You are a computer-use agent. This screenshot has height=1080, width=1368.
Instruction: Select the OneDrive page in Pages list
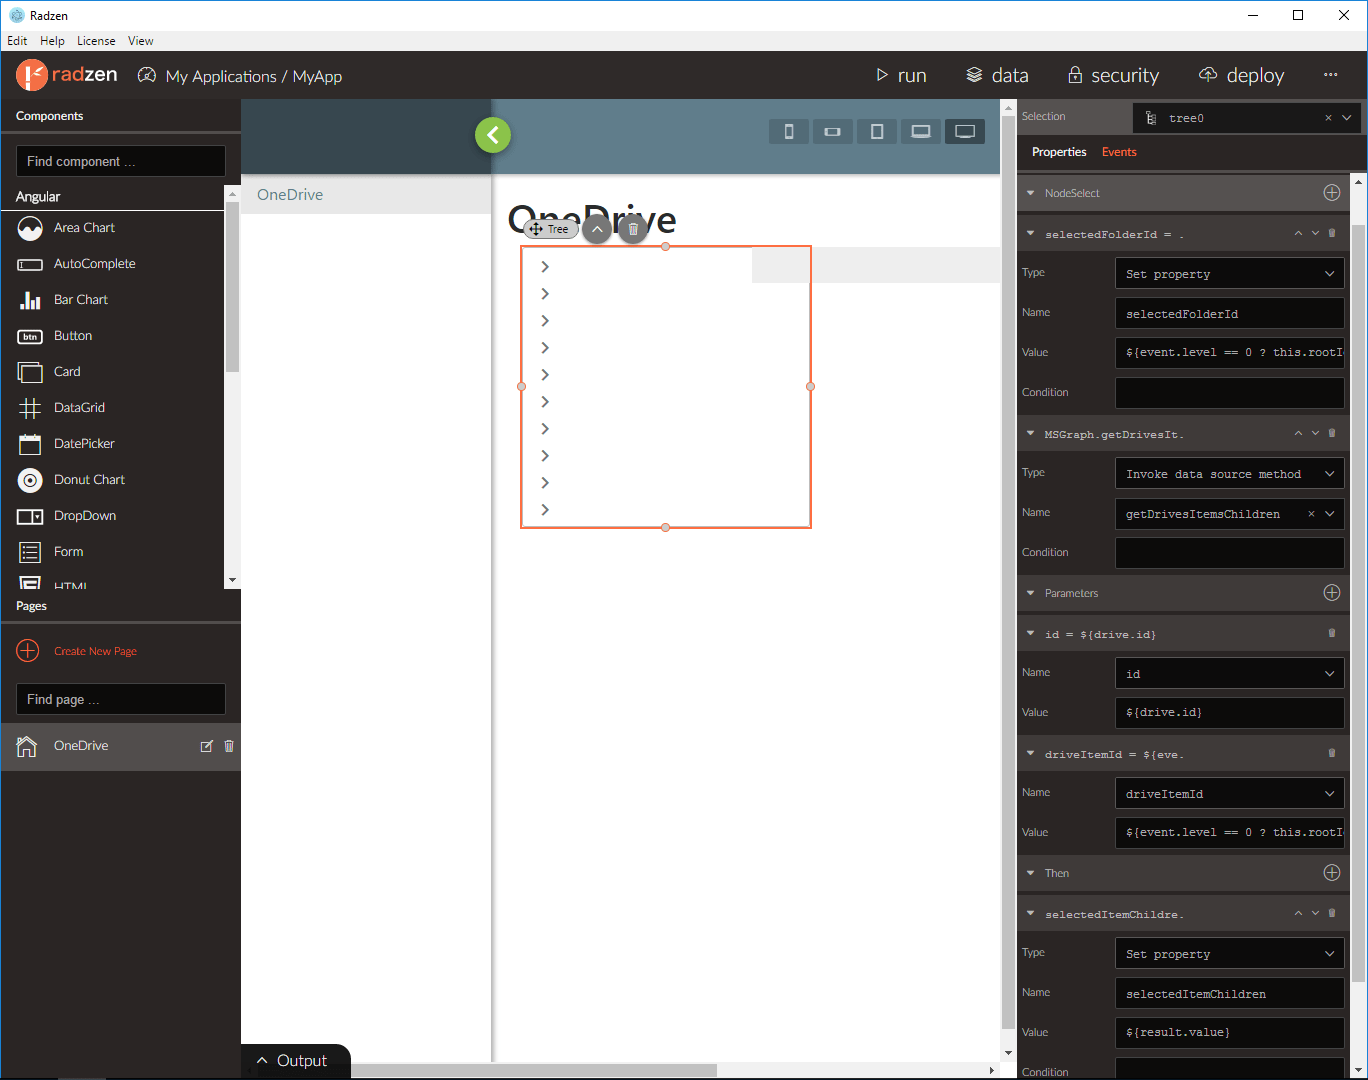click(121, 746)
